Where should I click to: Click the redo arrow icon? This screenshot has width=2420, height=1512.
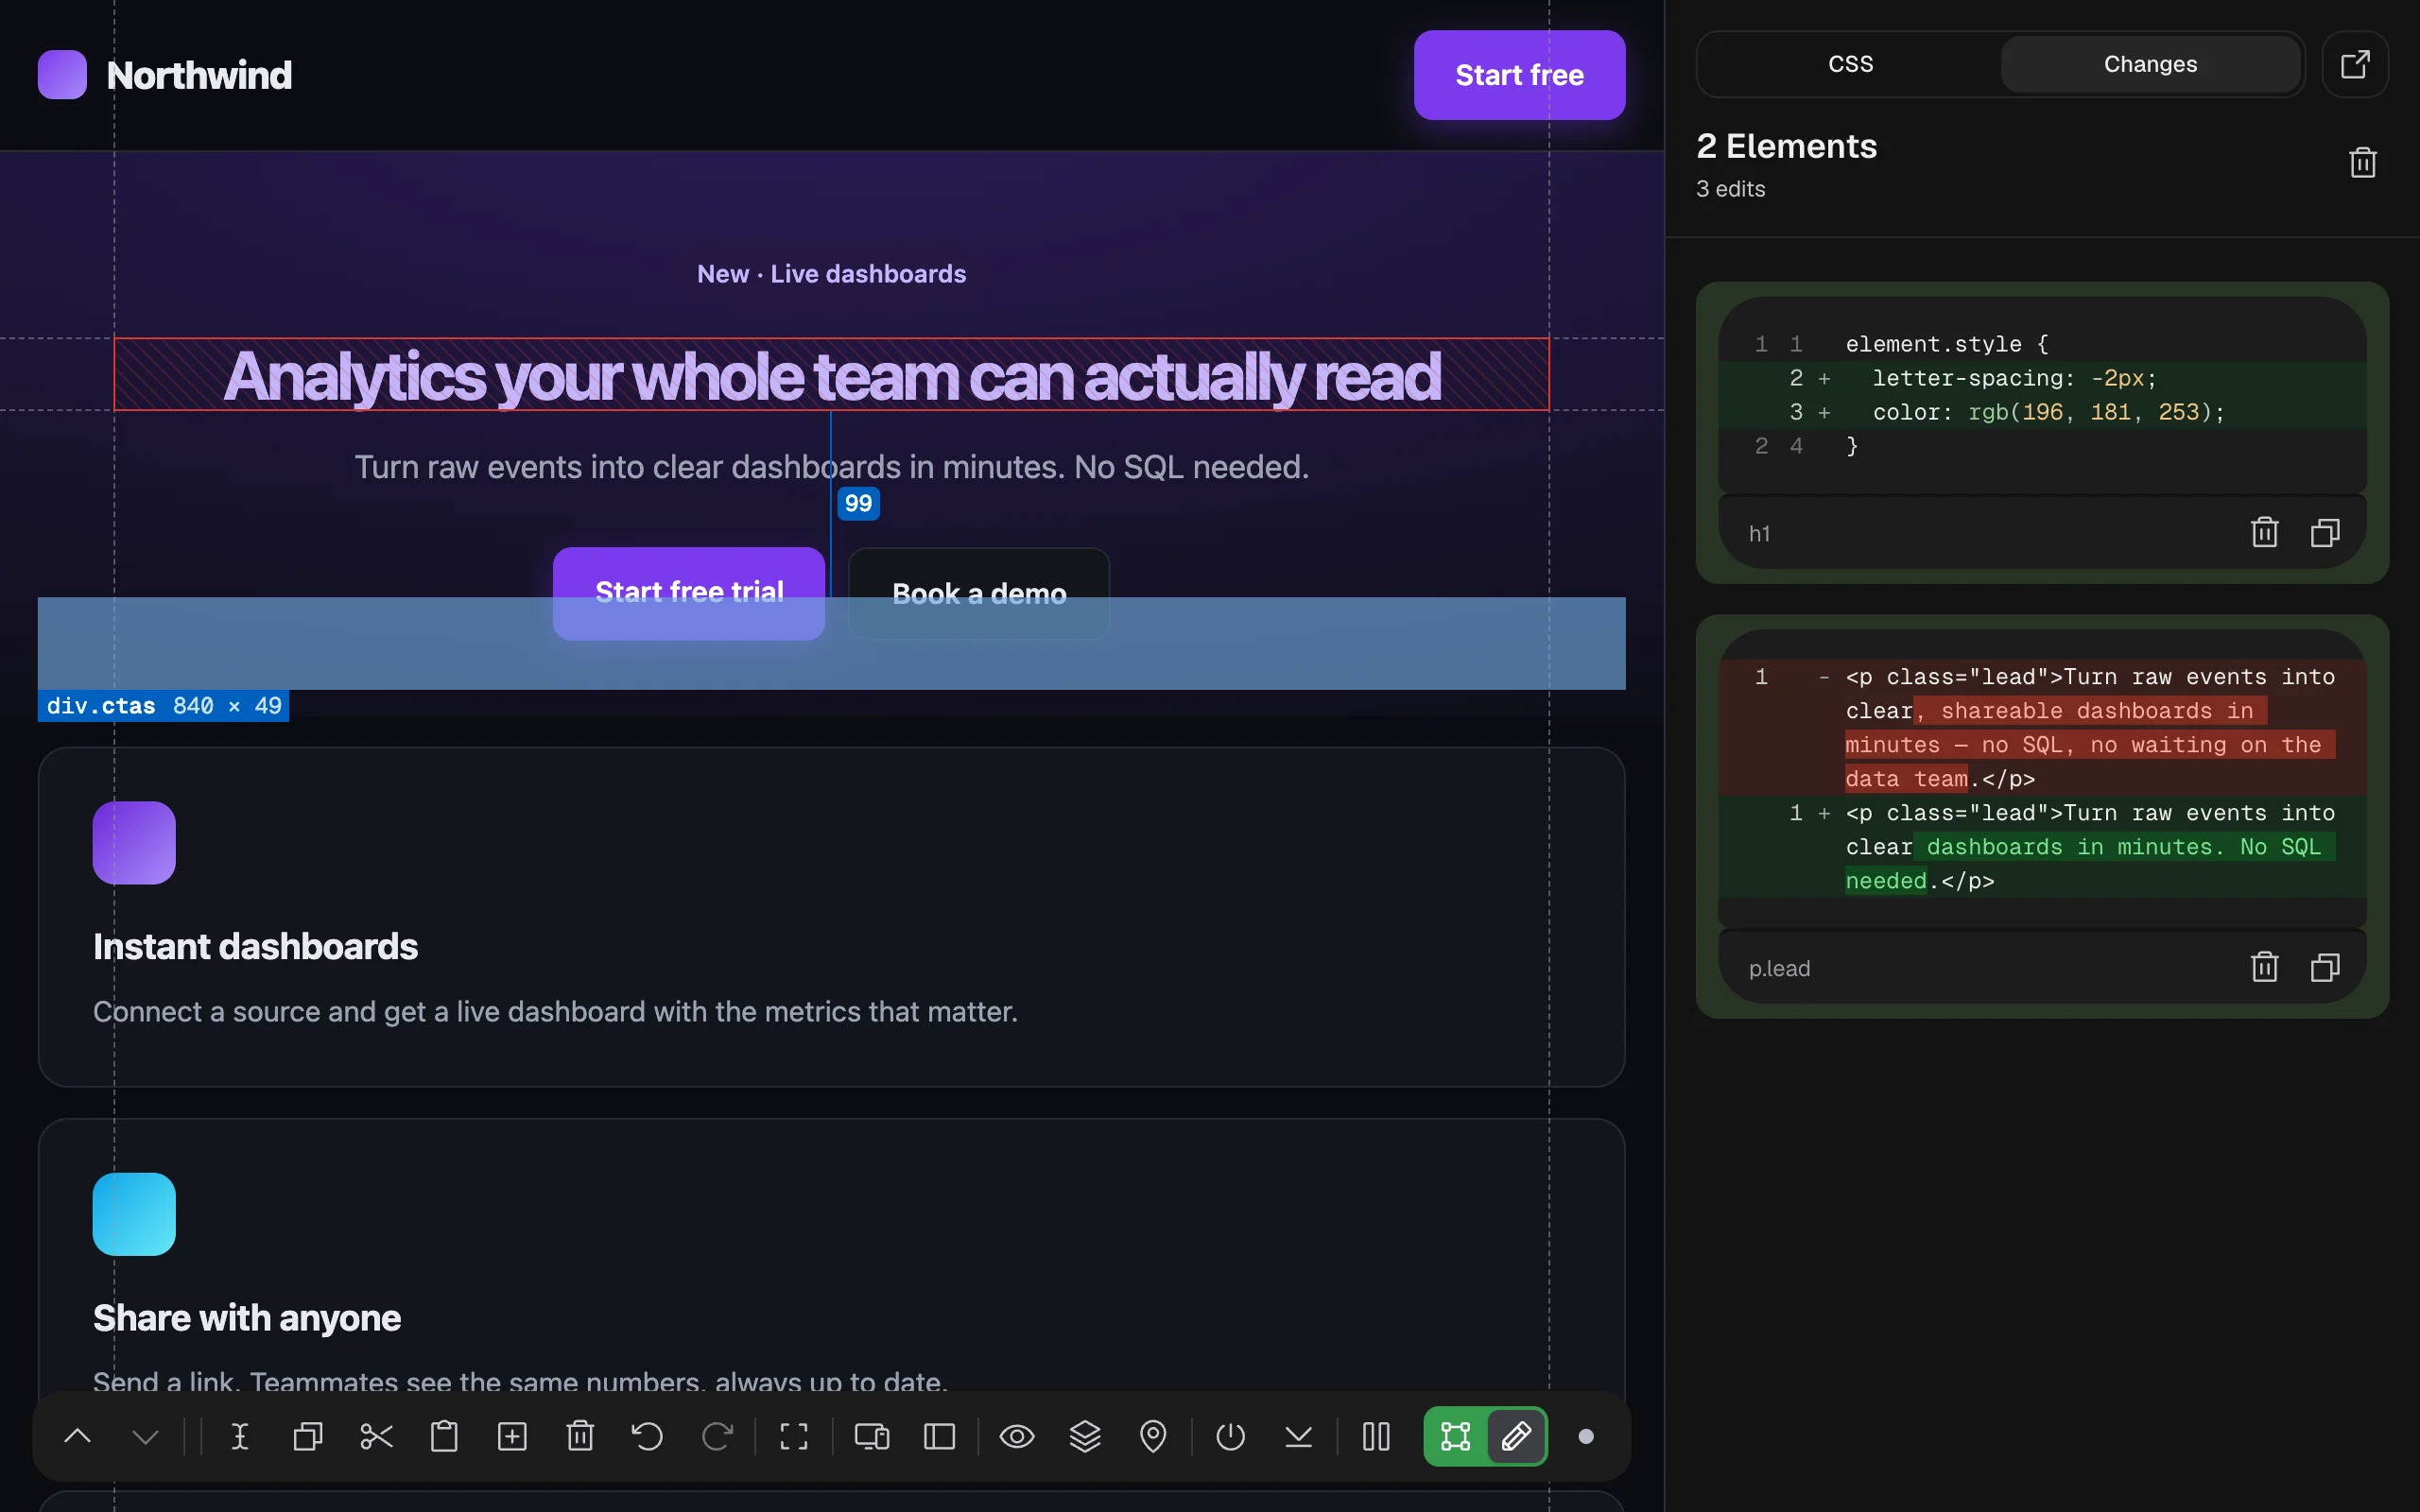coord(717,1437)
